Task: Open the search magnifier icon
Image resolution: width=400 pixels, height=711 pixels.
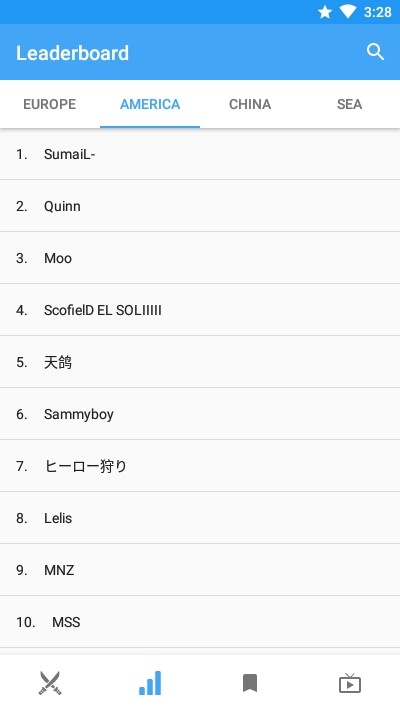Action: click(x=375, y=52)
